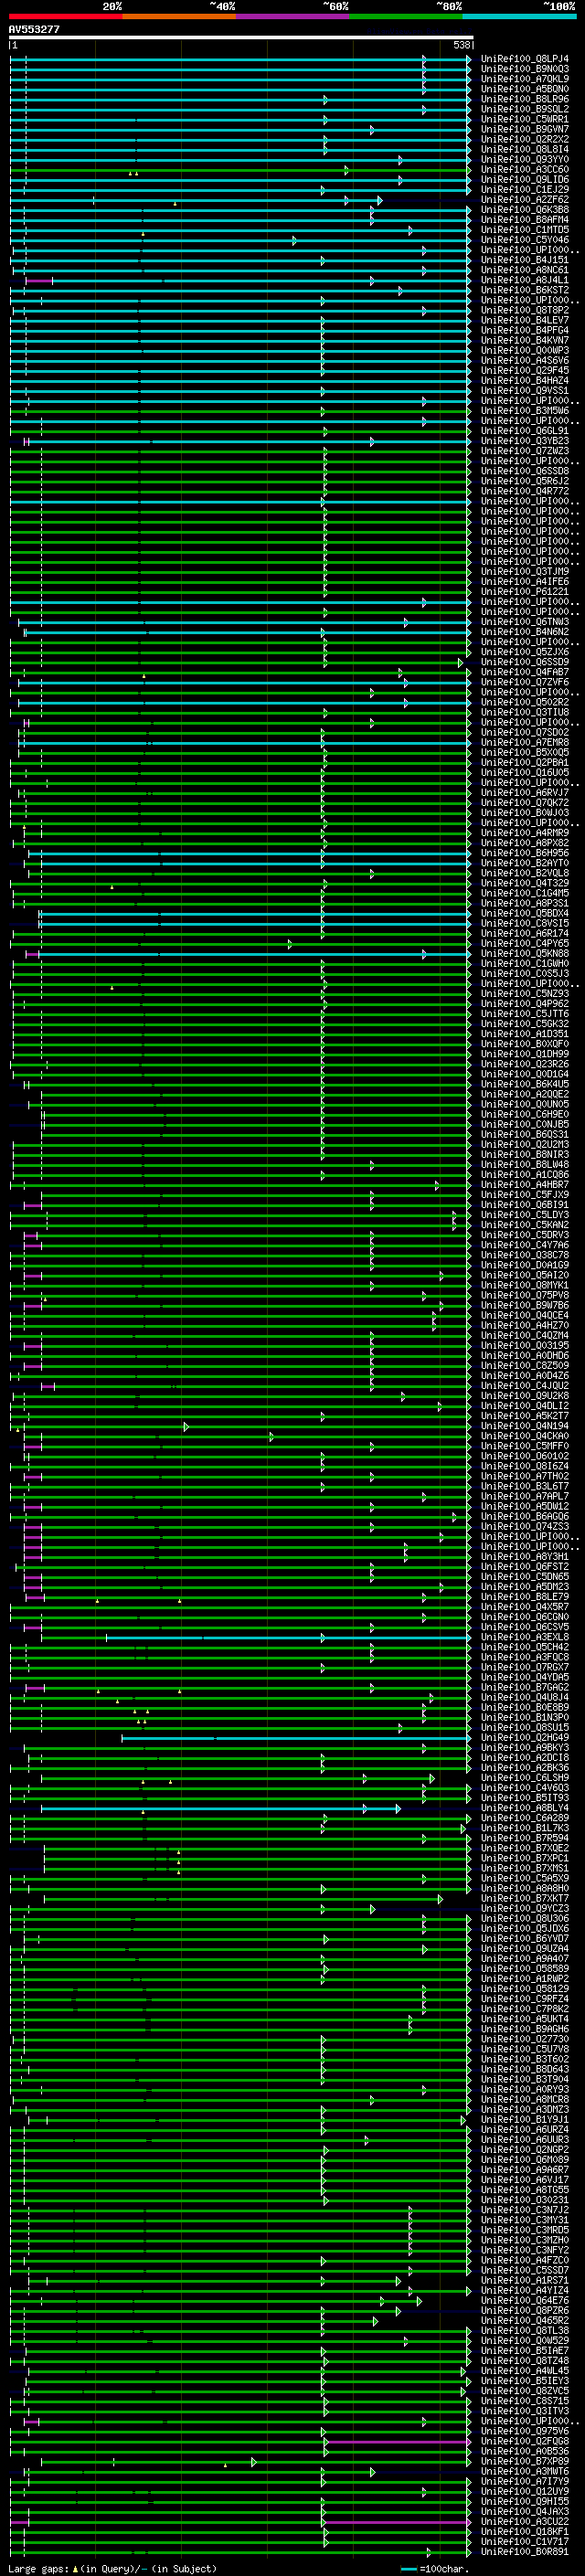Screen dimensions: 585x2576
Task: Select hit label UniRef100_D0A1G9
Action: click(525, 1265)
